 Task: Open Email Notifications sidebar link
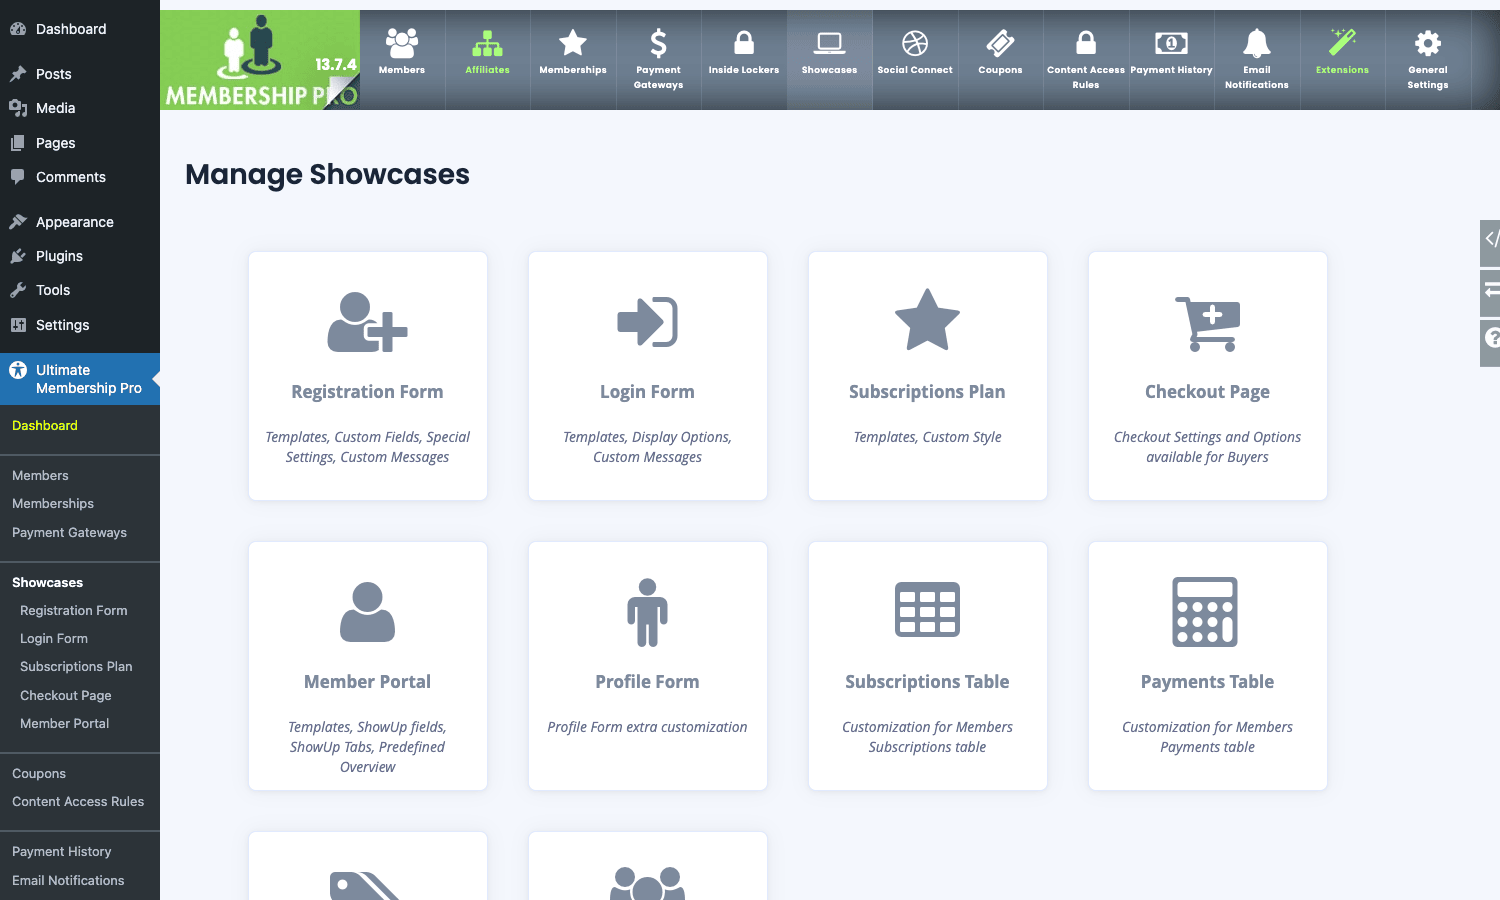[x=68, y=880]
